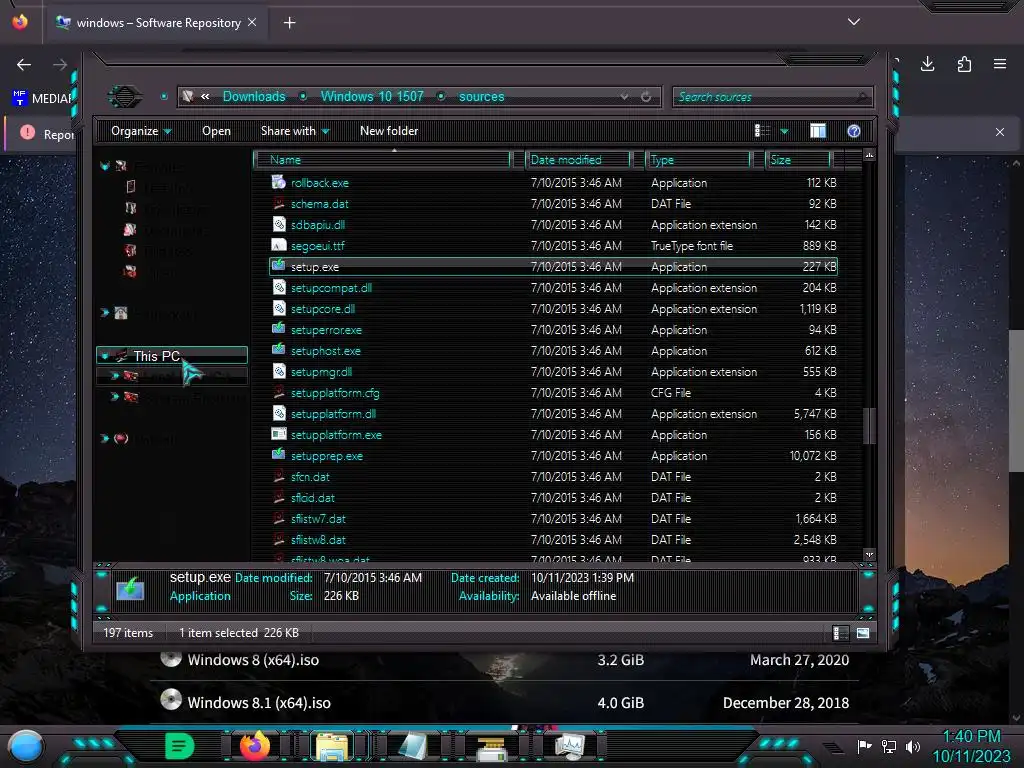Click the schema.dat file icon

[279, 203]
